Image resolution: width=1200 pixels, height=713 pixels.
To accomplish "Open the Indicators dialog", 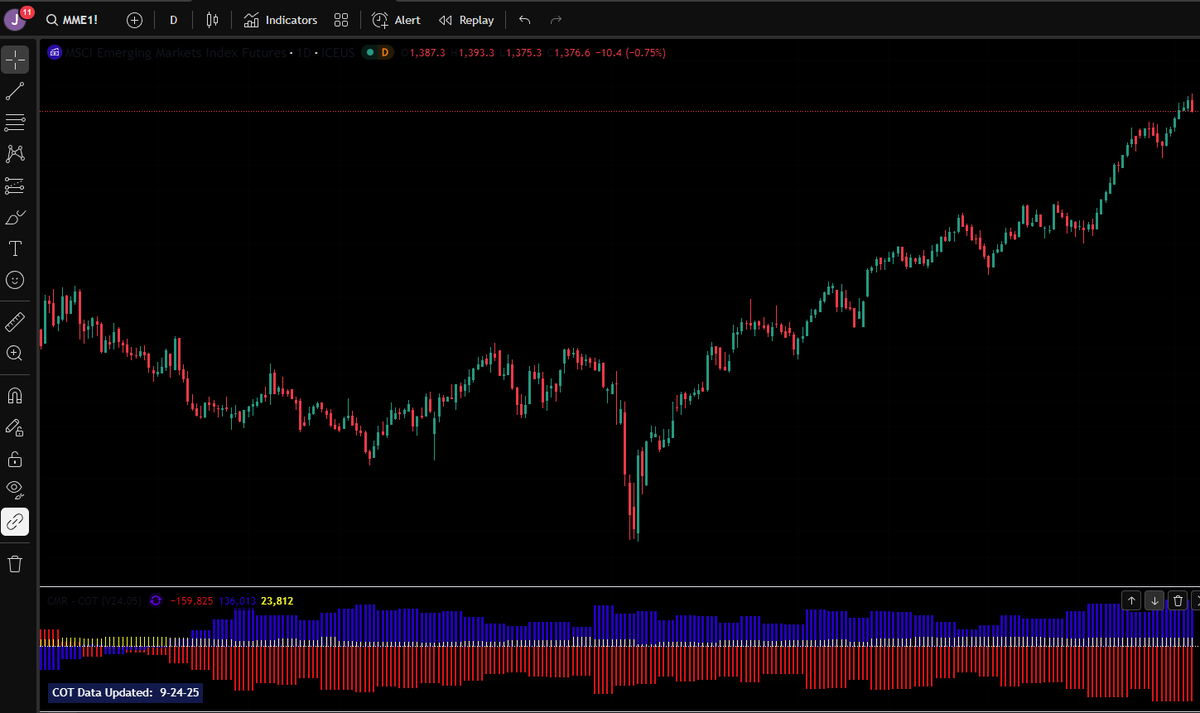I will pyautogui.click(x=281, y=20).
